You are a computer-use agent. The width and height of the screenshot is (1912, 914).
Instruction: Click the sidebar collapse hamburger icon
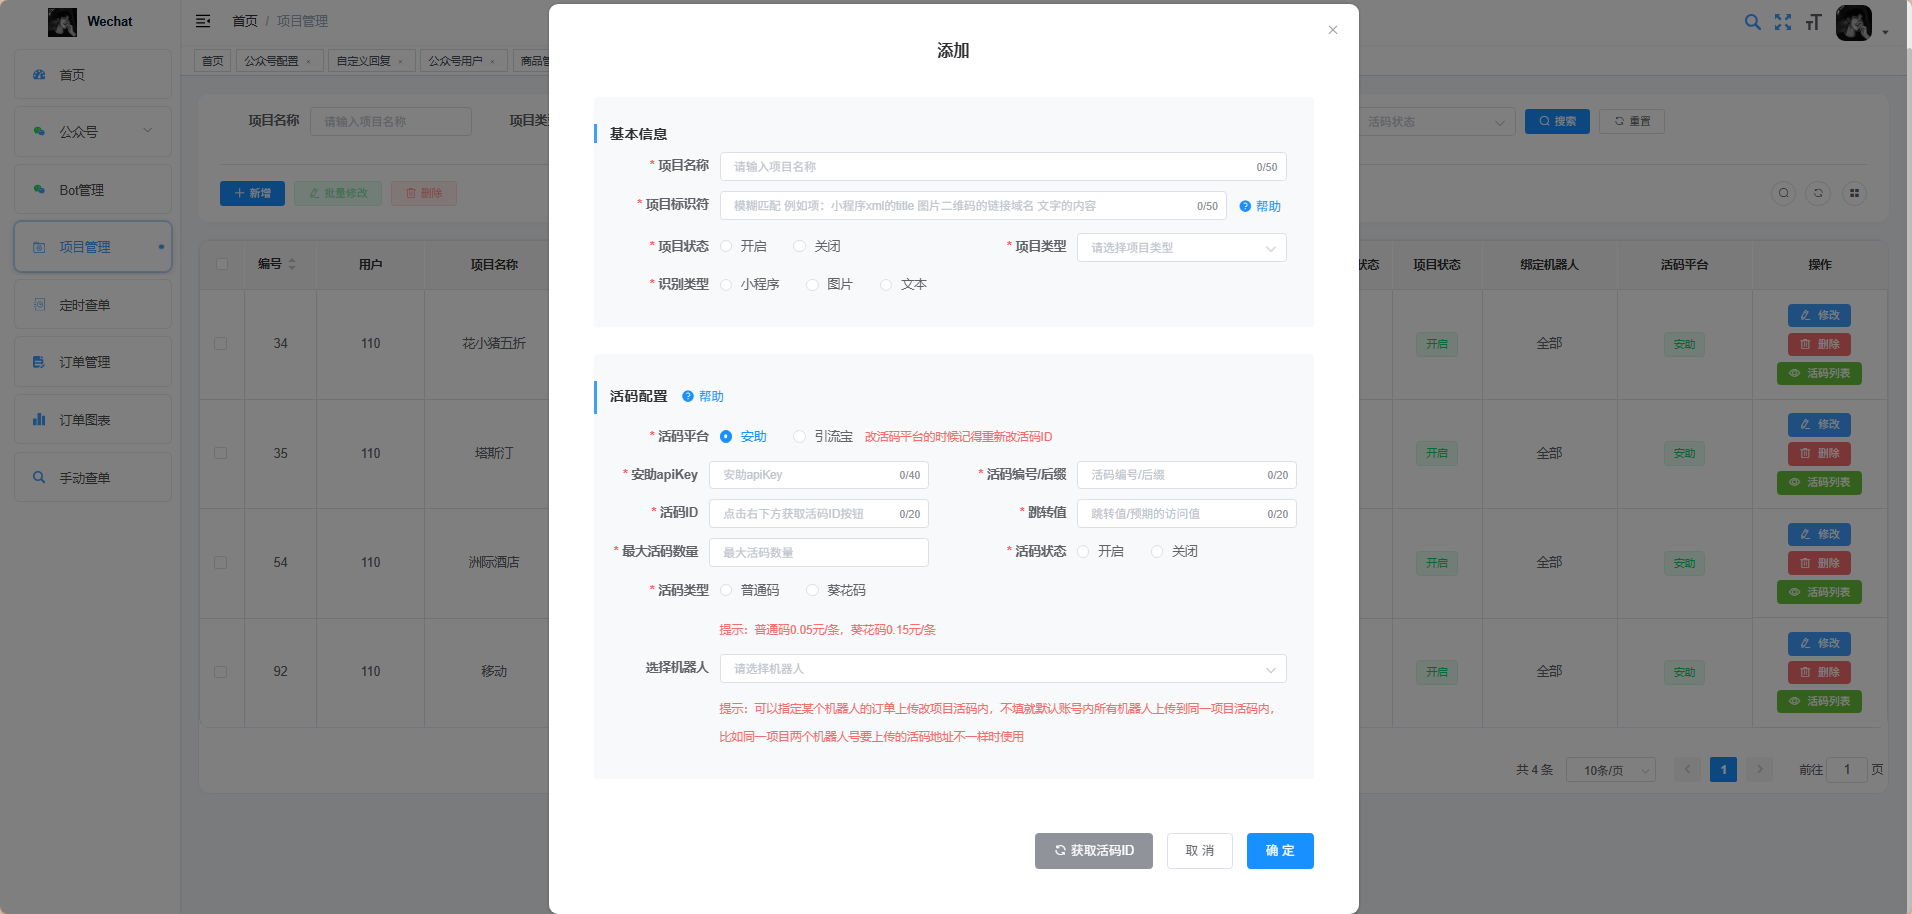point(203,21)
